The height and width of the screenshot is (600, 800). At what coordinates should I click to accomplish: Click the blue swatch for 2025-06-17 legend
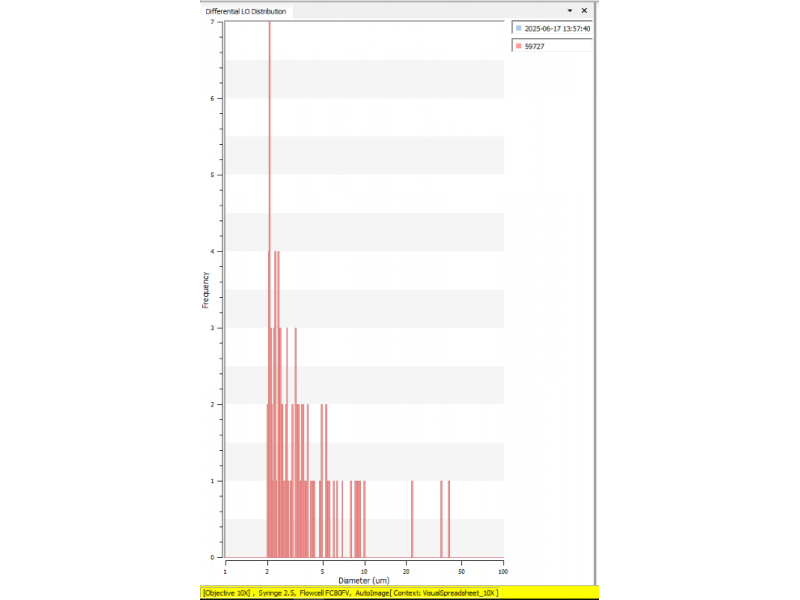coord(519,29)
